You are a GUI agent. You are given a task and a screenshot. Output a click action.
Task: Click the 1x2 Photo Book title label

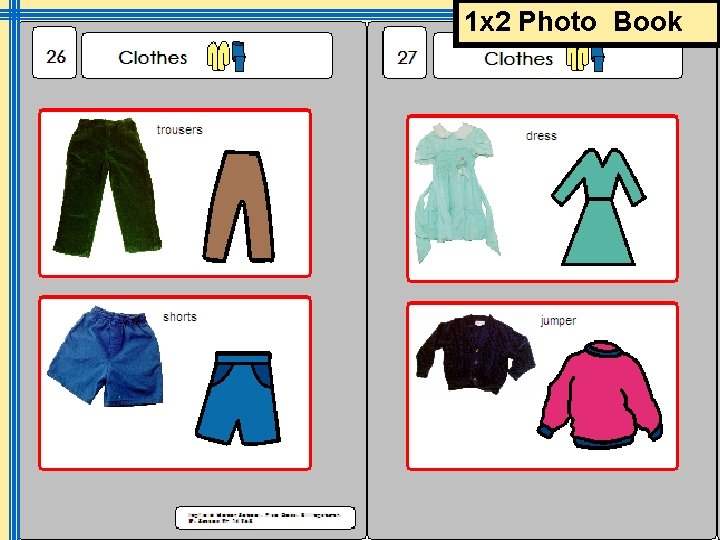(x=587, y=23)
